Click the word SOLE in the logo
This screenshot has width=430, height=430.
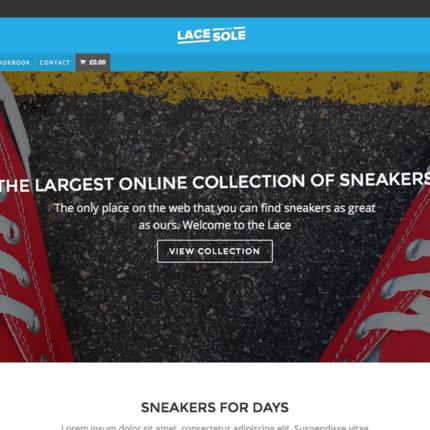coord(229,35)
